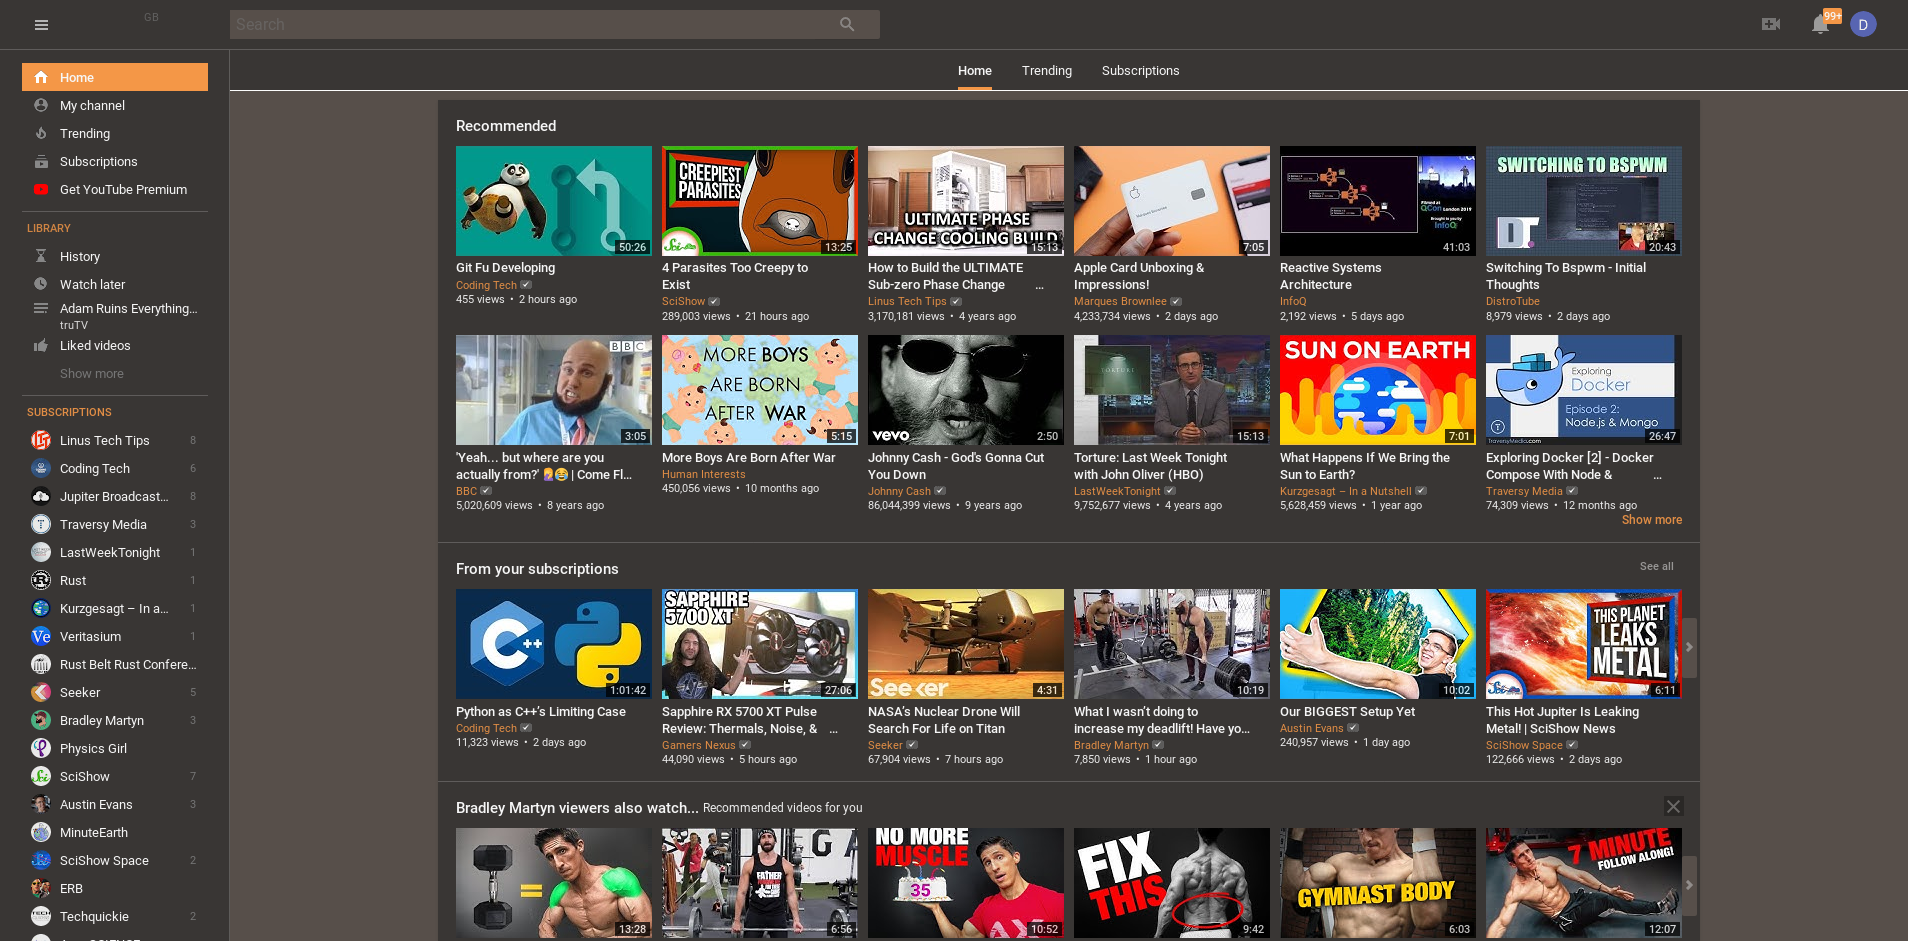Open 'Our BIGGEST Setup Yet' title
1908x941 pixels.
(1347, 712)
